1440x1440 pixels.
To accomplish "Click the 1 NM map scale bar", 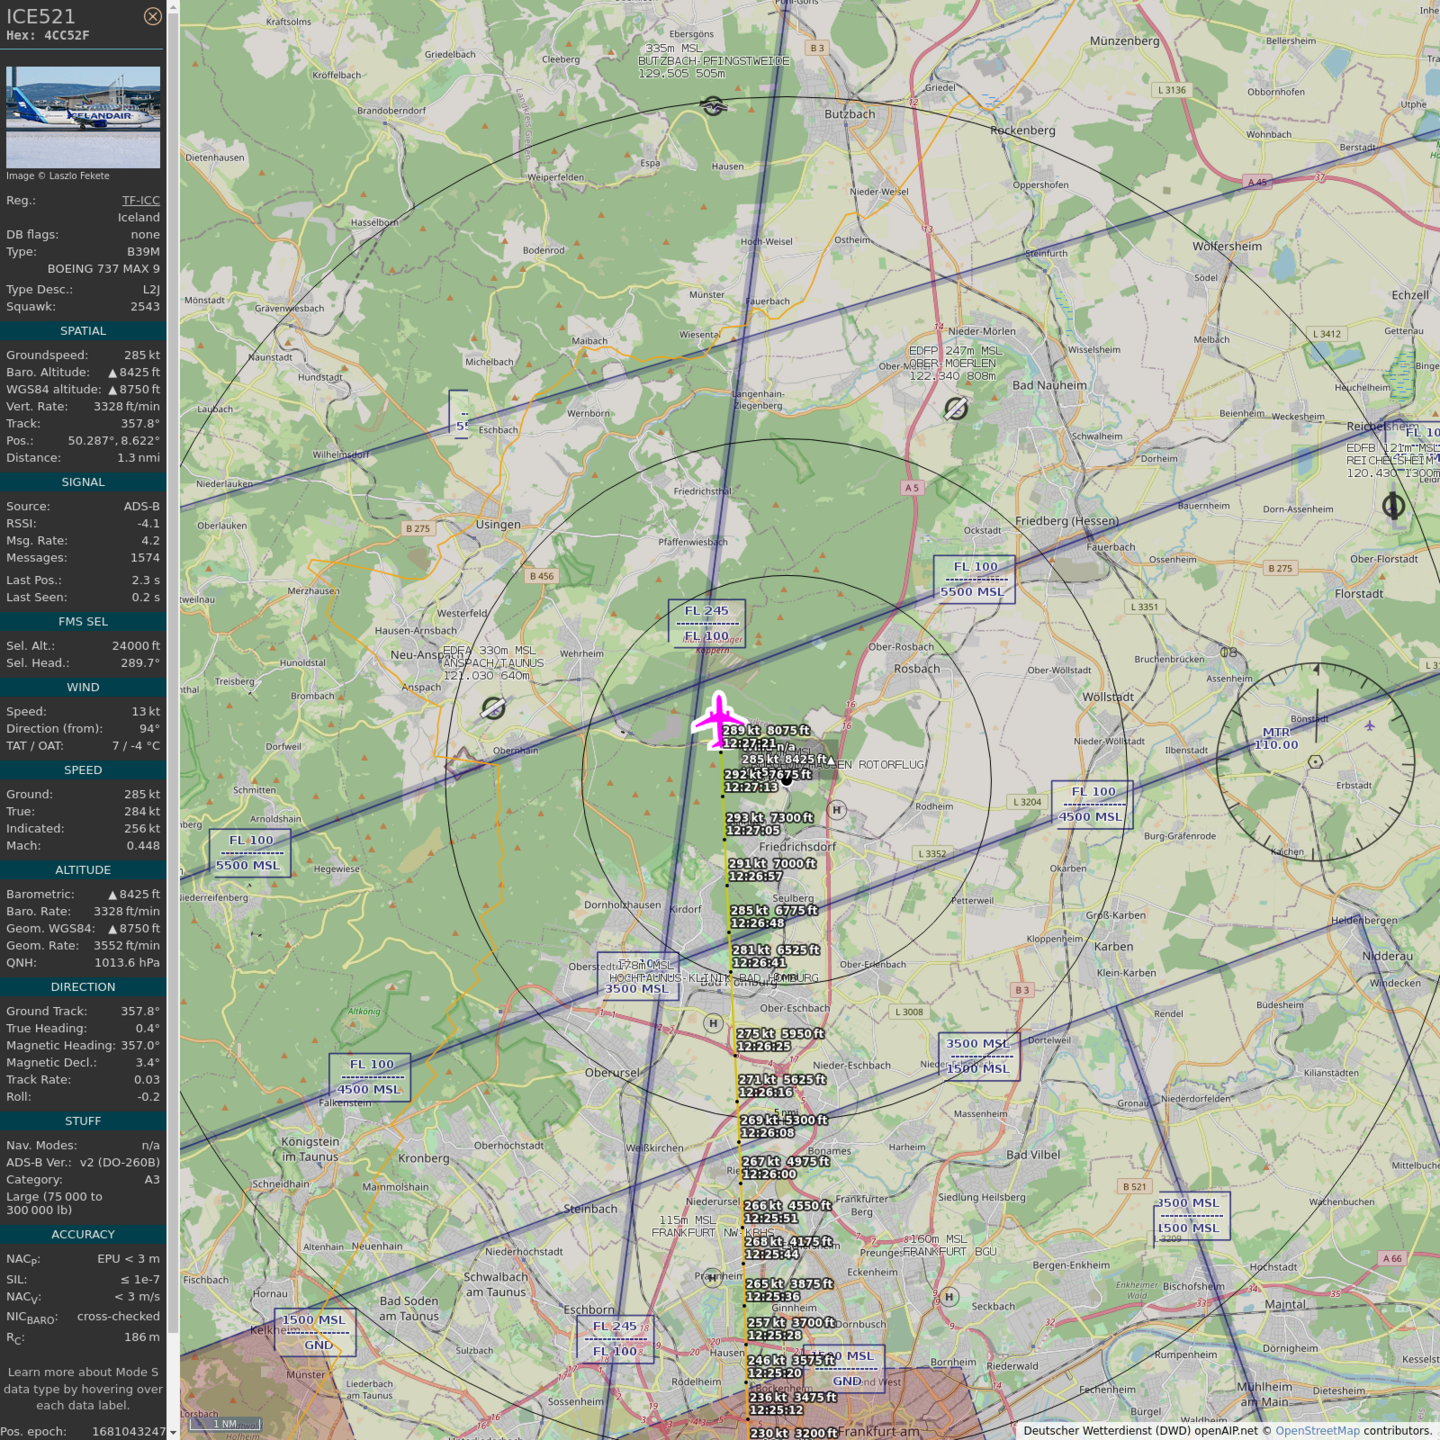I will (225, 1424).
